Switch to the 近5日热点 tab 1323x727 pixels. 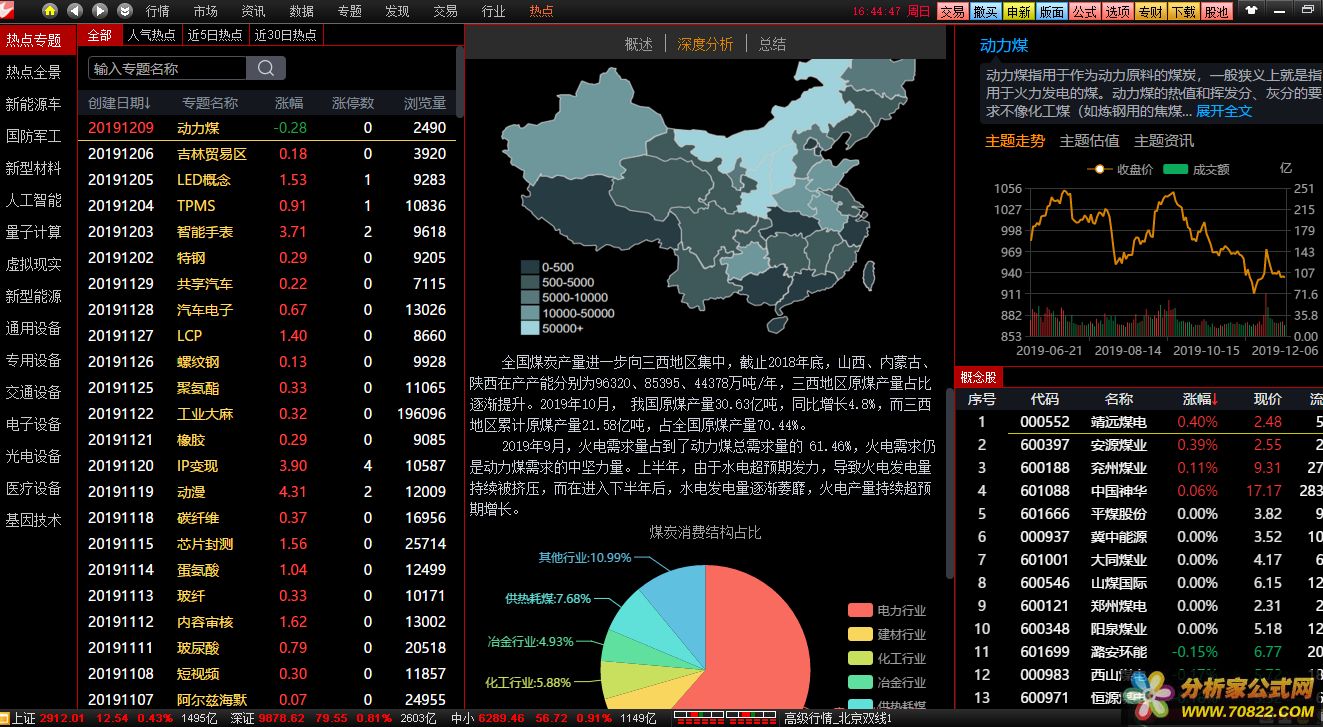(x=215, y=34)
